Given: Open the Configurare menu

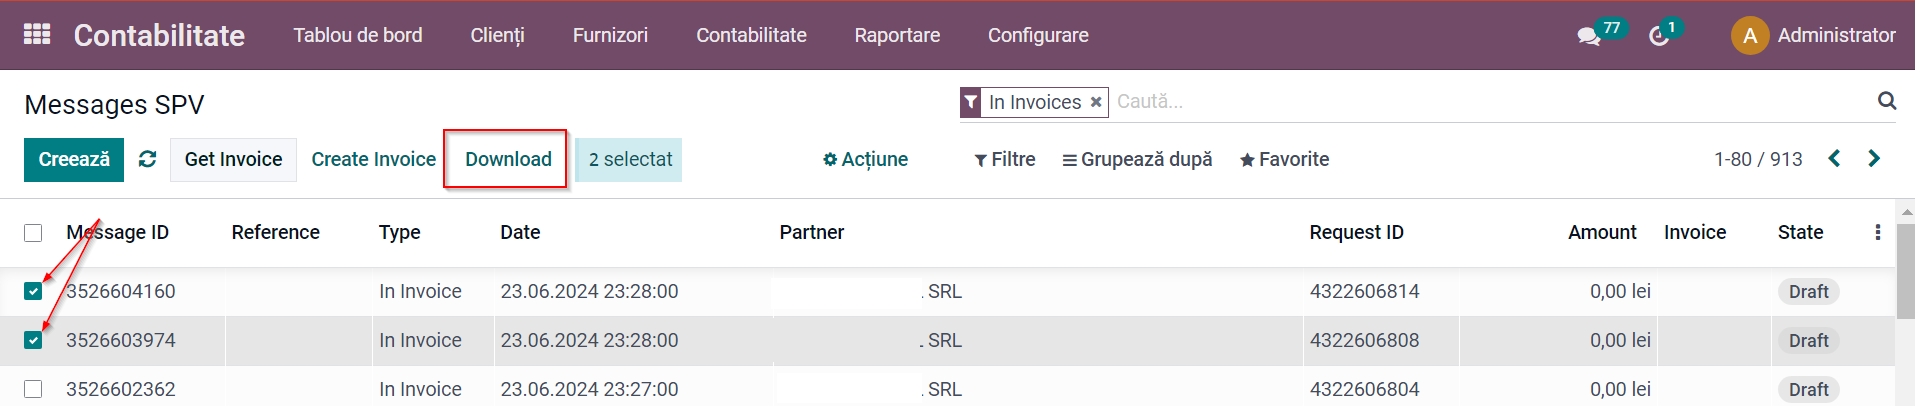Looking at the screenshot, I should (x=1038, y=35).
